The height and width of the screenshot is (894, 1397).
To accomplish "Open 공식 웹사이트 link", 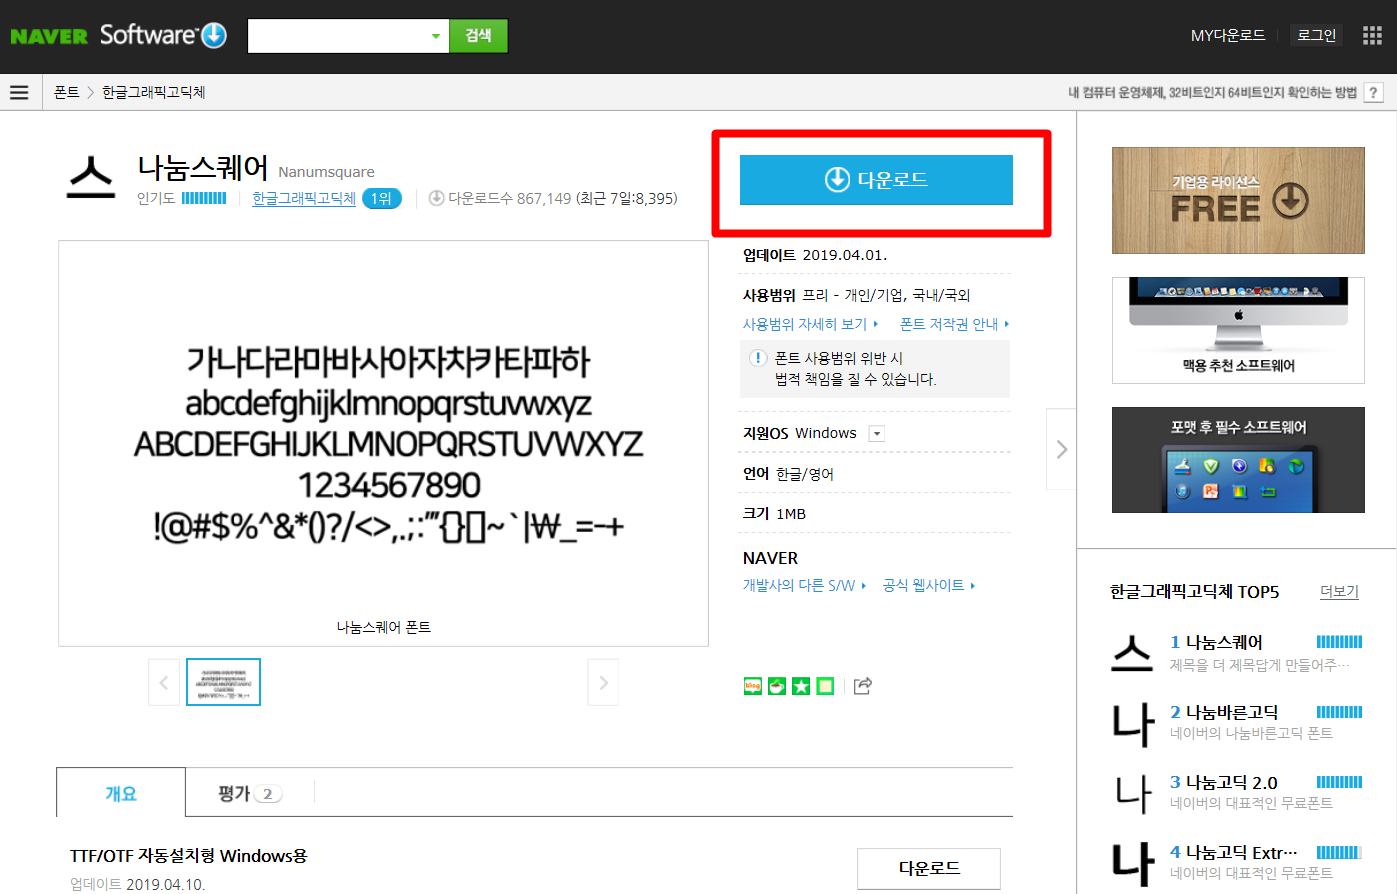I will coord(928,585).
